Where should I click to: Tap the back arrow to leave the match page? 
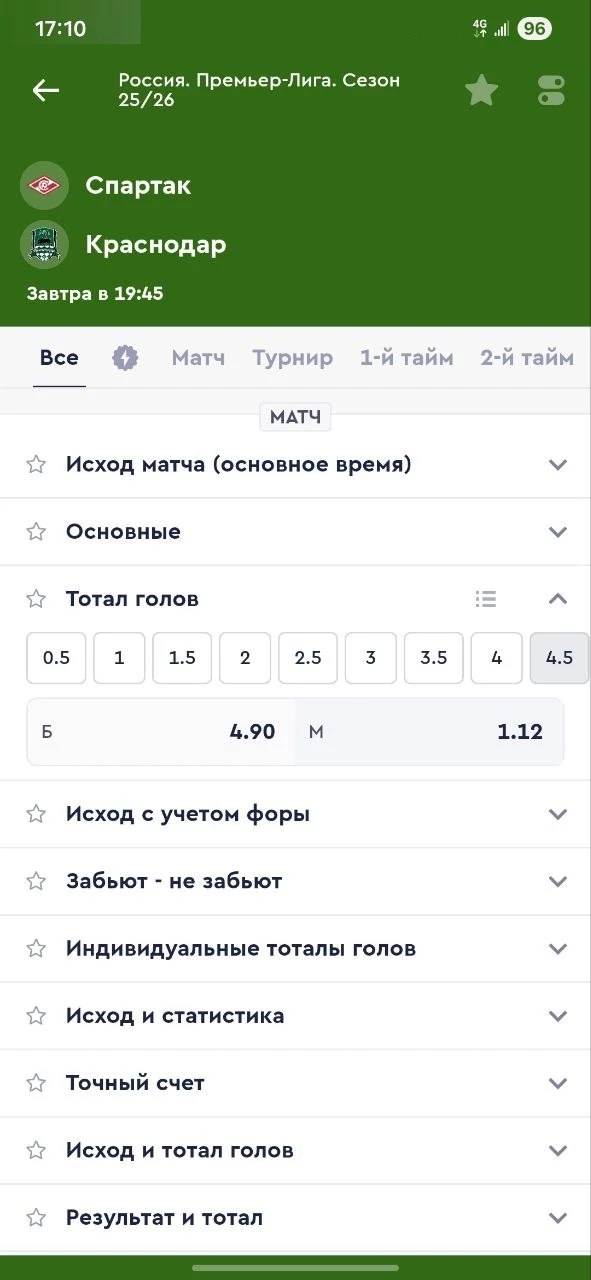(x=45, y=90)
